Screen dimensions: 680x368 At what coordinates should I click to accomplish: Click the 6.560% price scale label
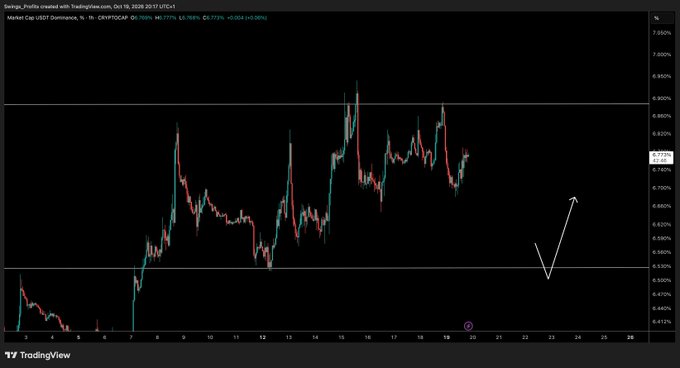pyautogui.click(x=662, y=252)
